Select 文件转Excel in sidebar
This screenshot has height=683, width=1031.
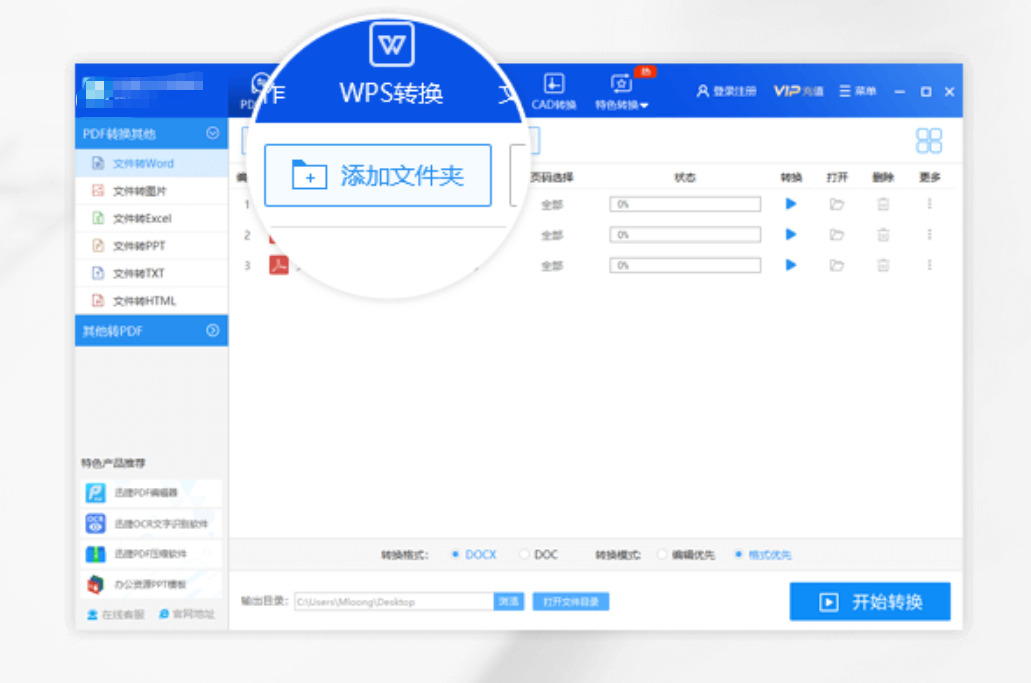(x=151, y=218)
